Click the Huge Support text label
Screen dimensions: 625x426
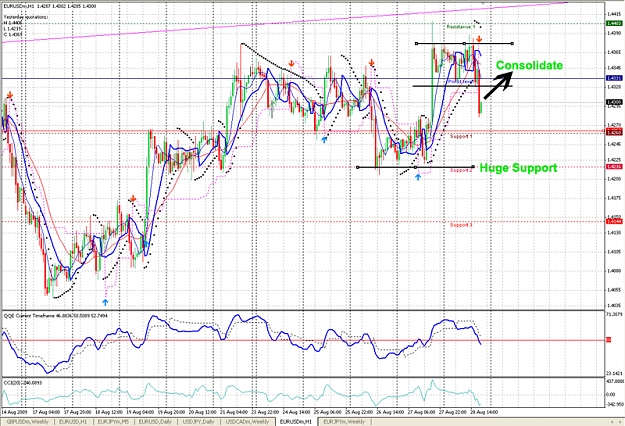pos(518,168)
